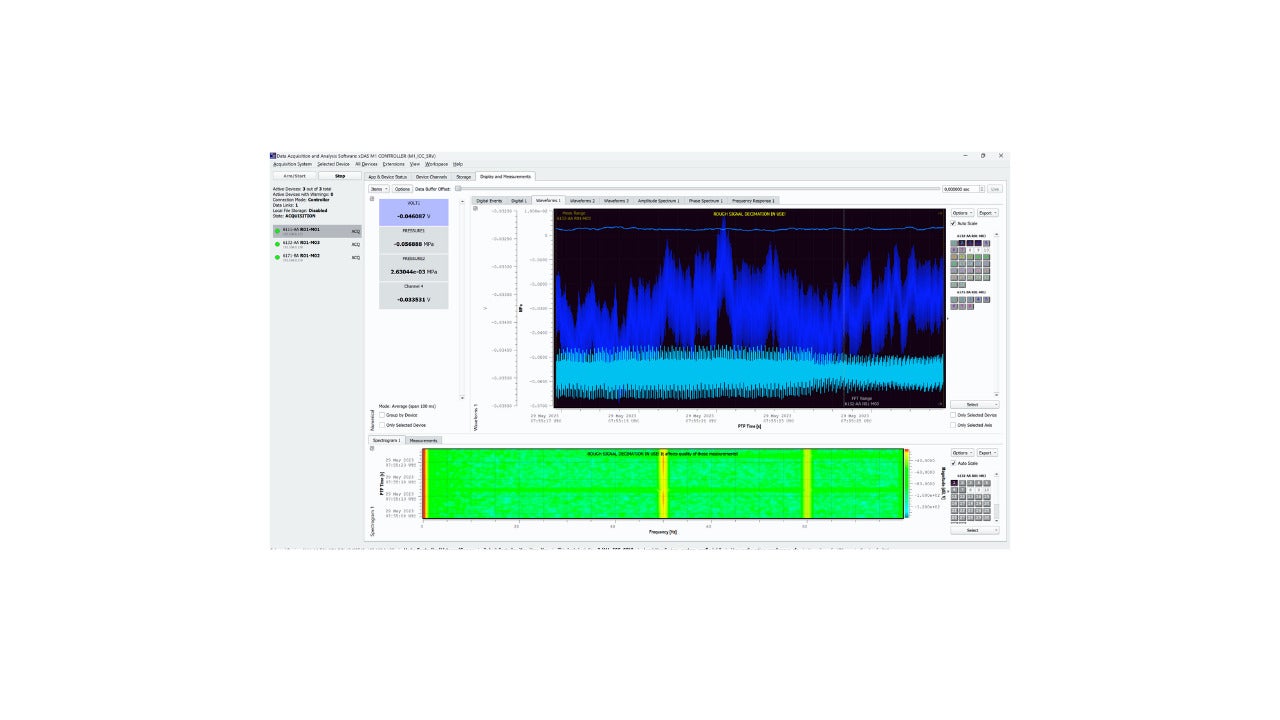
Task: Disable Auto Scale for the Waveforms 1 plot
Action: pyautogui.click(x=953, y=223)
